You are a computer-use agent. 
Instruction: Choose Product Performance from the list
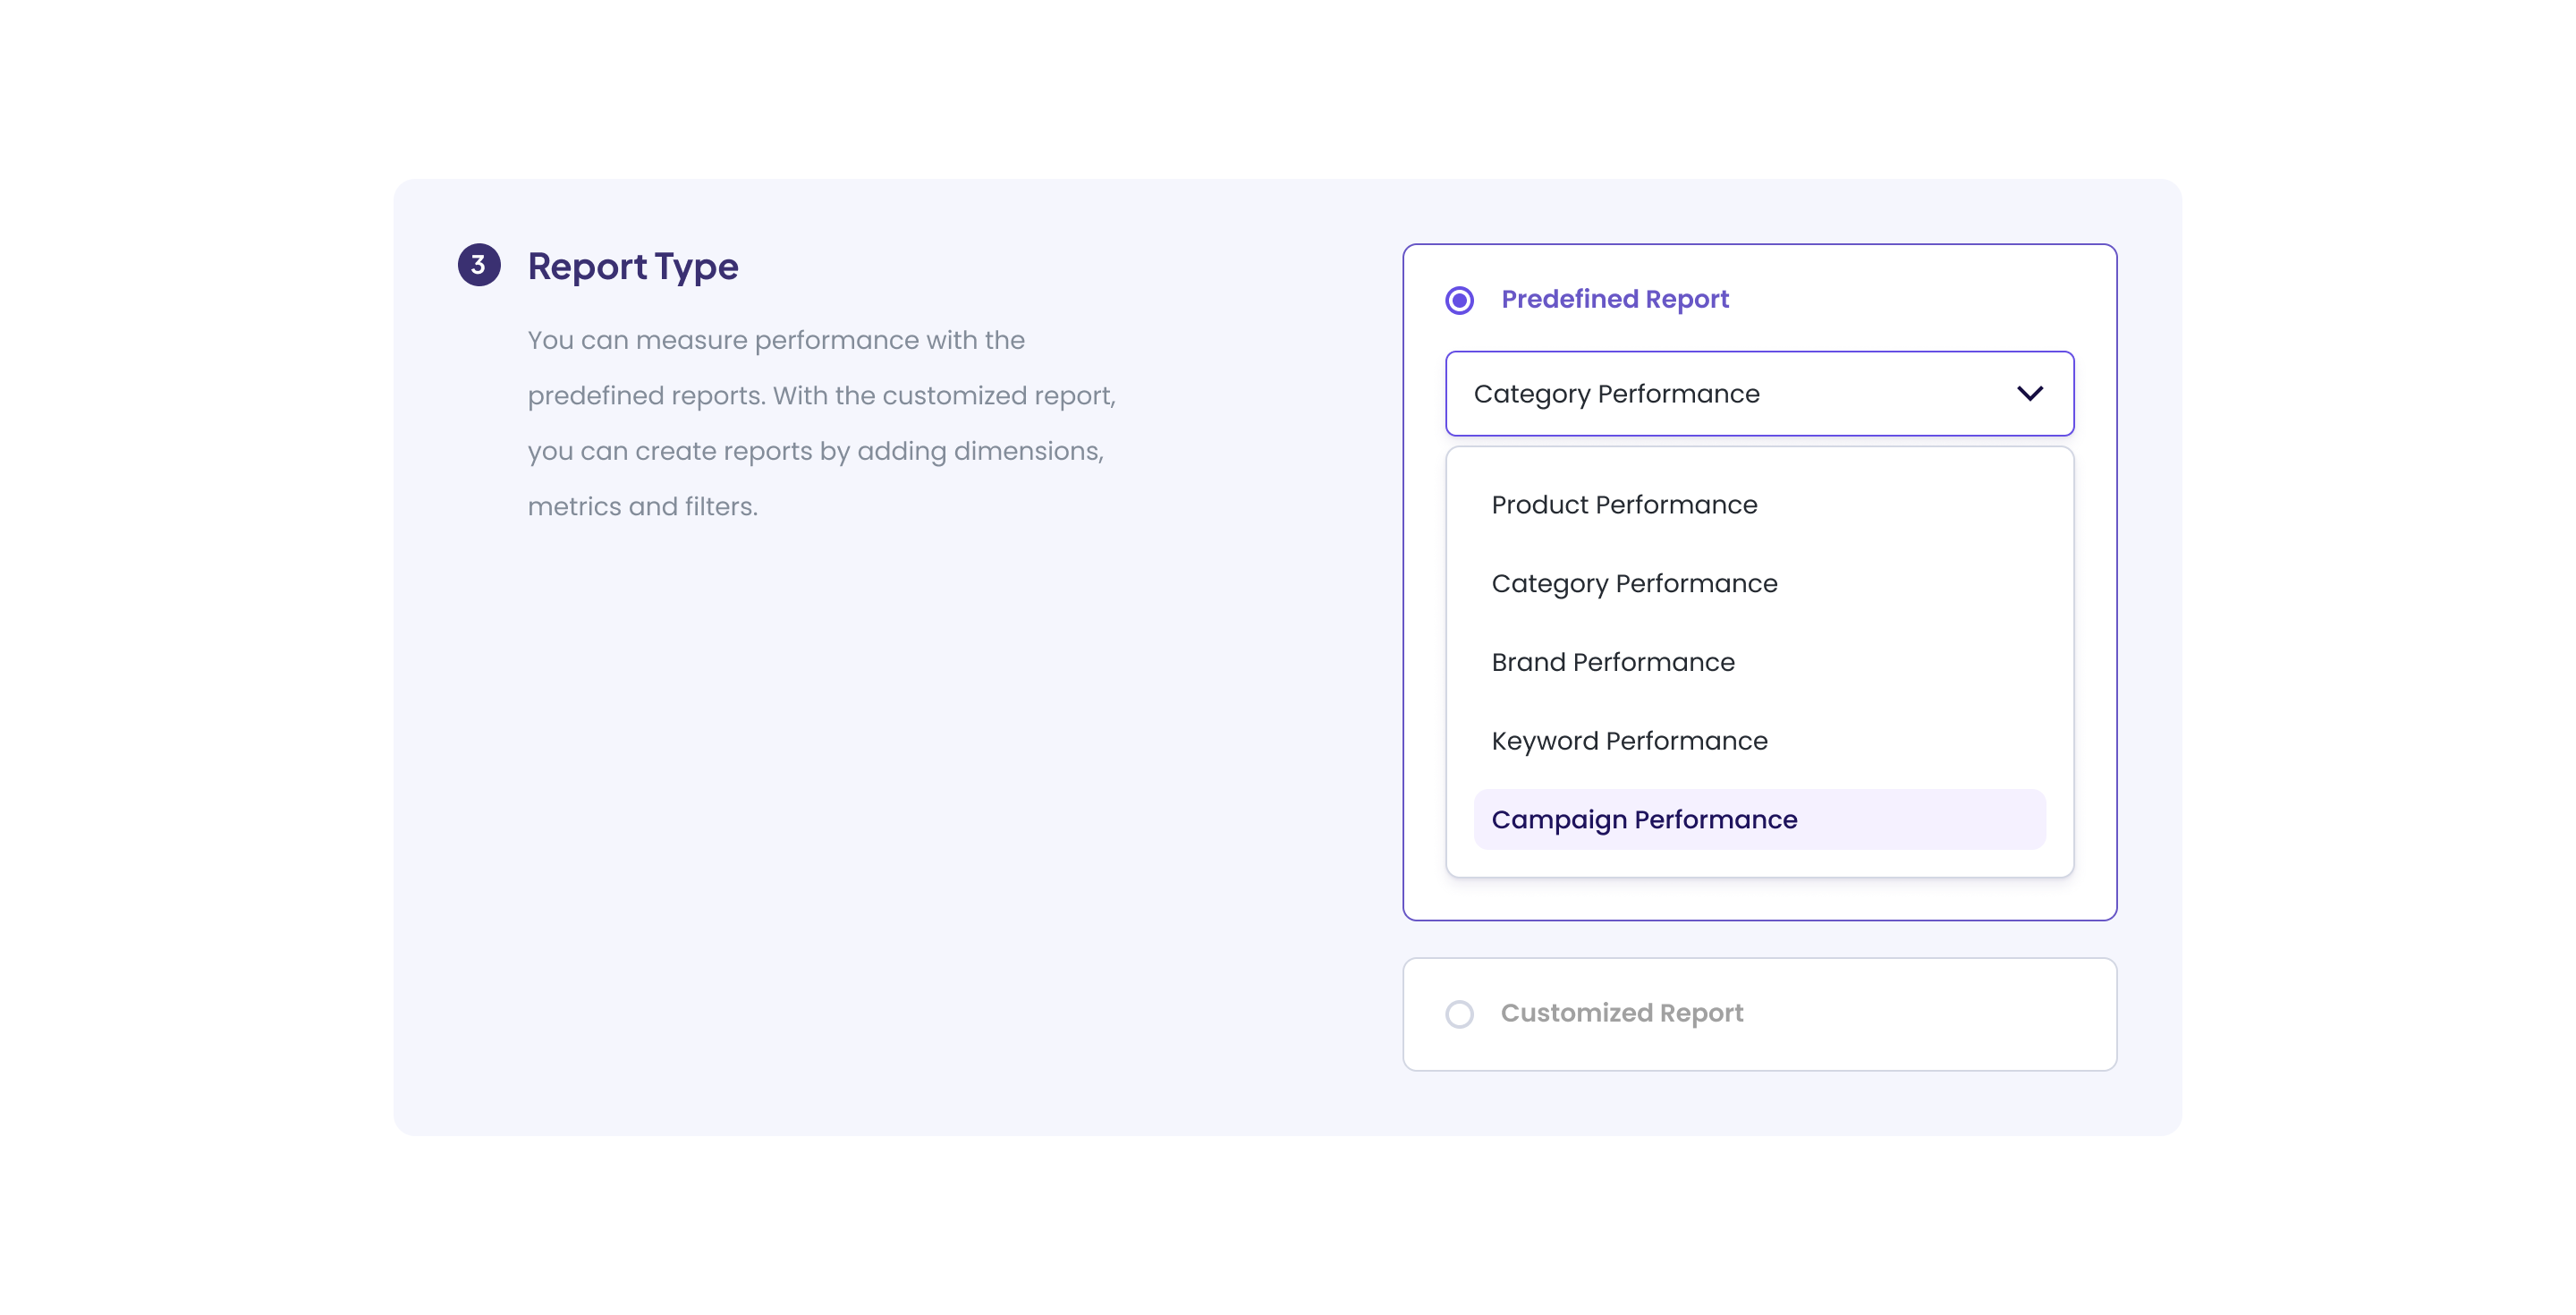[1624, 505]
